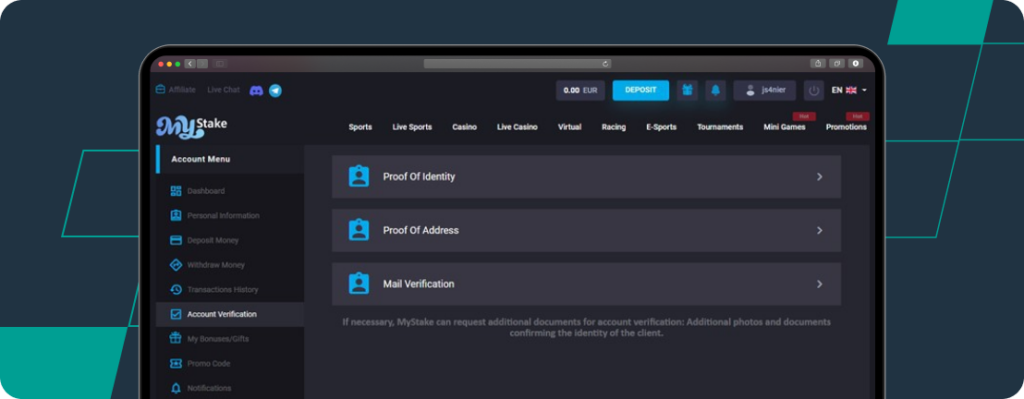Click the browser sidebar toggle icon
The image size is (1024, 399).
220,63
